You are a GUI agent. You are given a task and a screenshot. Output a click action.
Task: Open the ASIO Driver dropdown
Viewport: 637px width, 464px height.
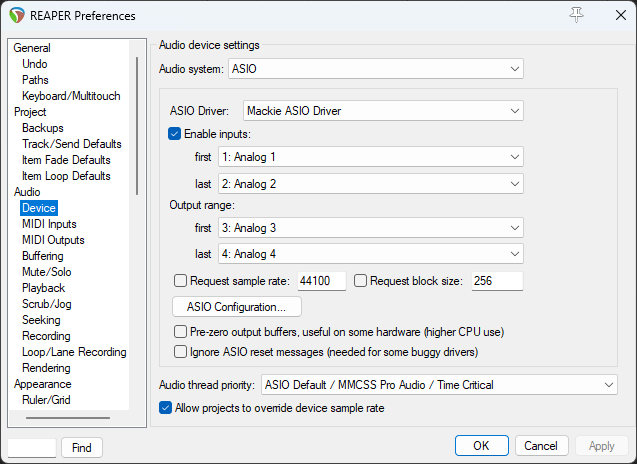[x=383, y=111]
